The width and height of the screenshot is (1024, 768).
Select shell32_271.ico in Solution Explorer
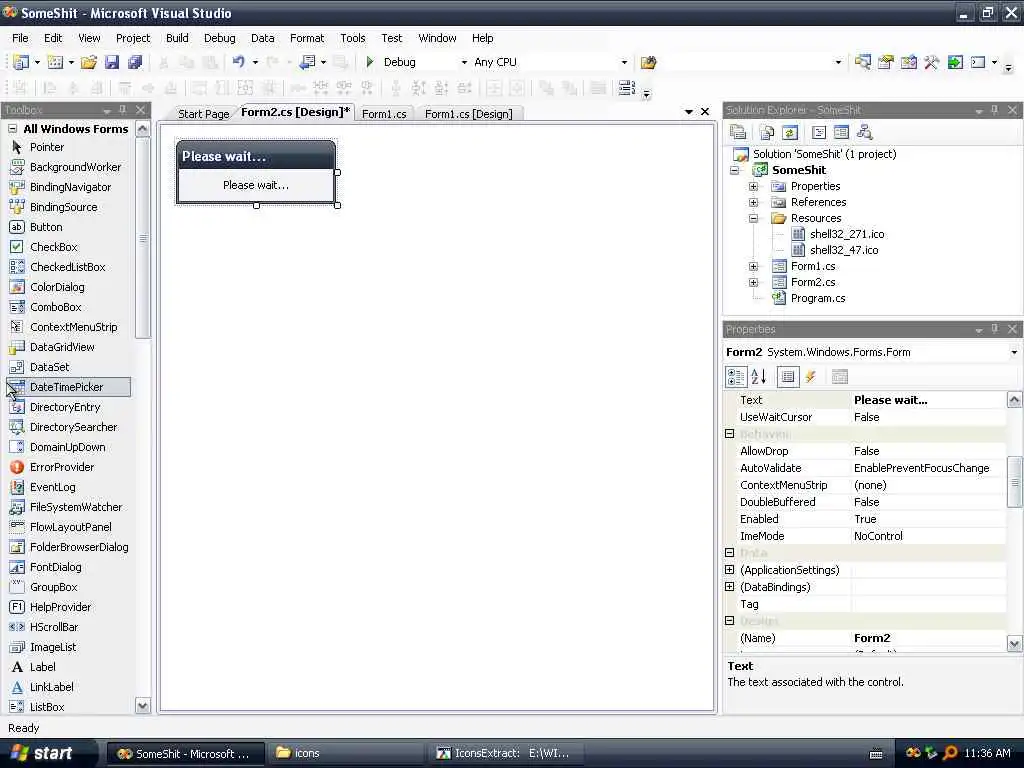click(x=847, y=234)
